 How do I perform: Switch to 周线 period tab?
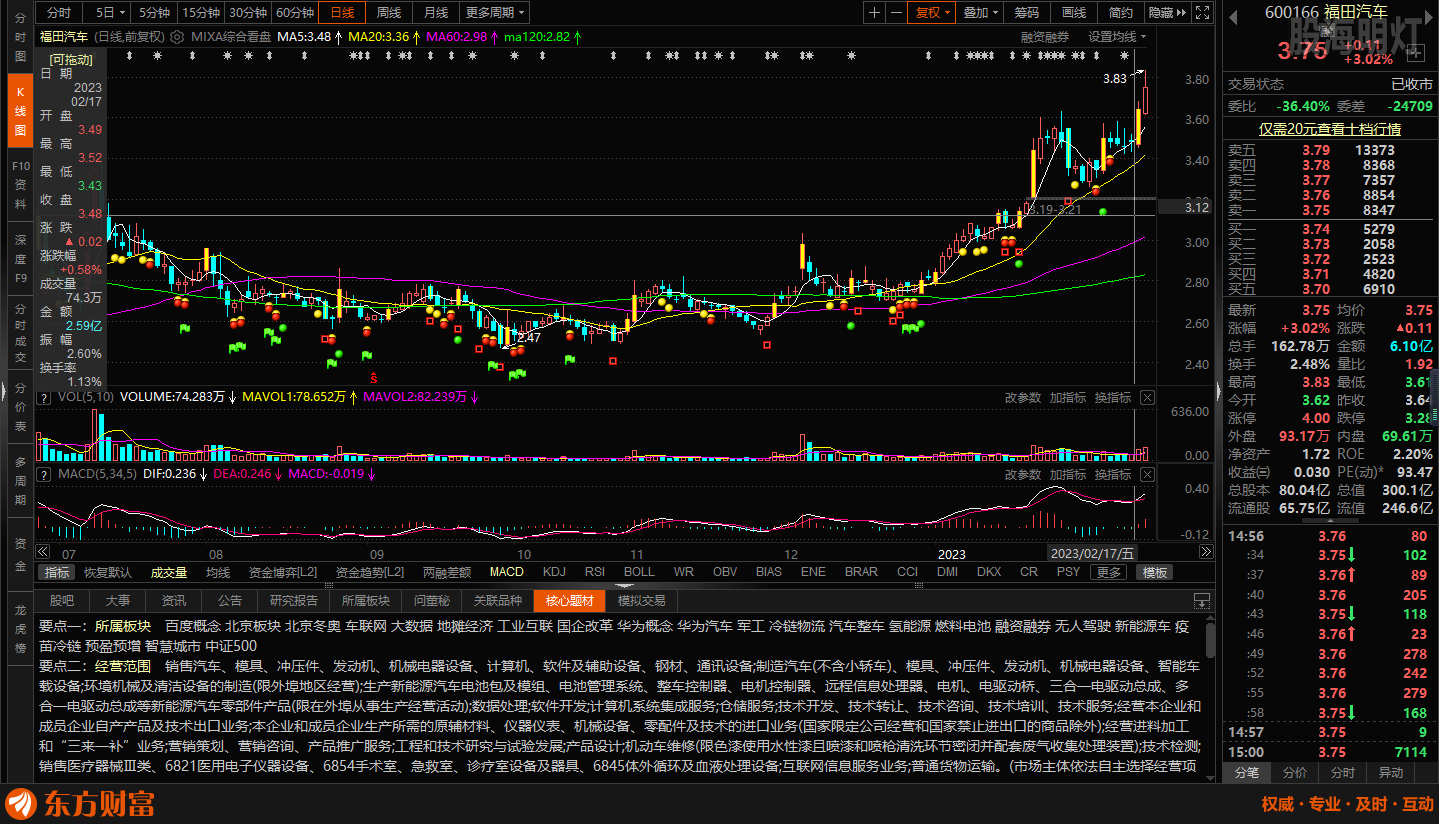point(389,12)
